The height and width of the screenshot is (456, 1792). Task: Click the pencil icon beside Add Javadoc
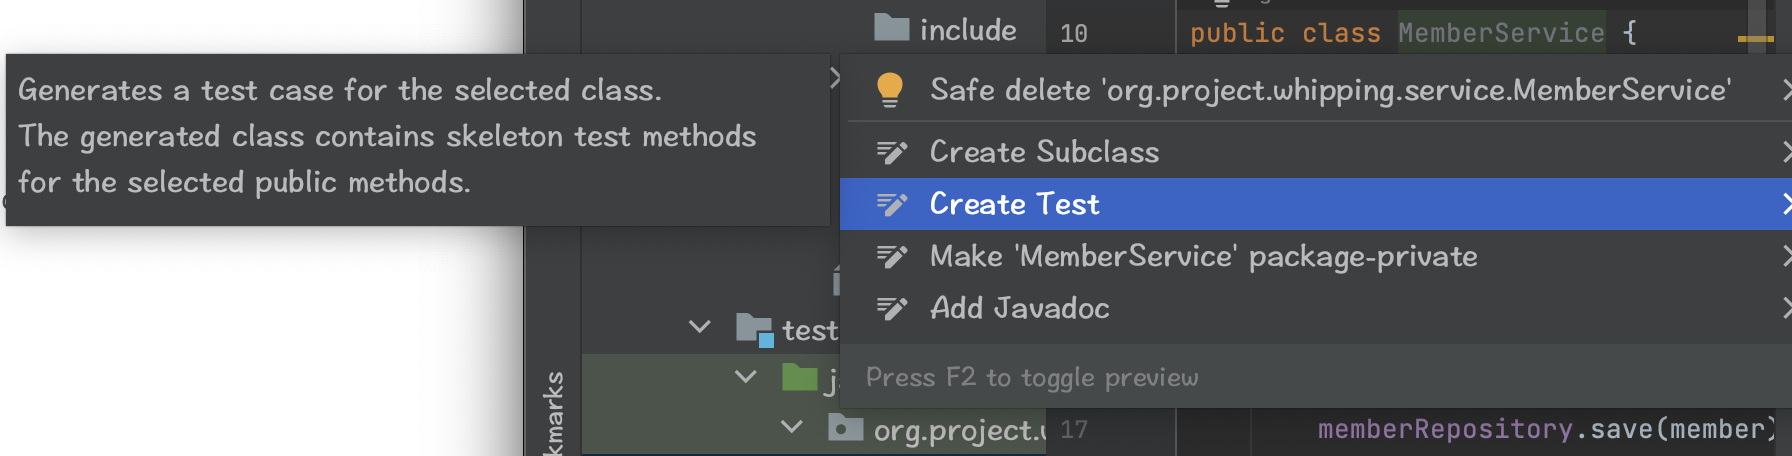pyautogui.click(x=891, y=308)
